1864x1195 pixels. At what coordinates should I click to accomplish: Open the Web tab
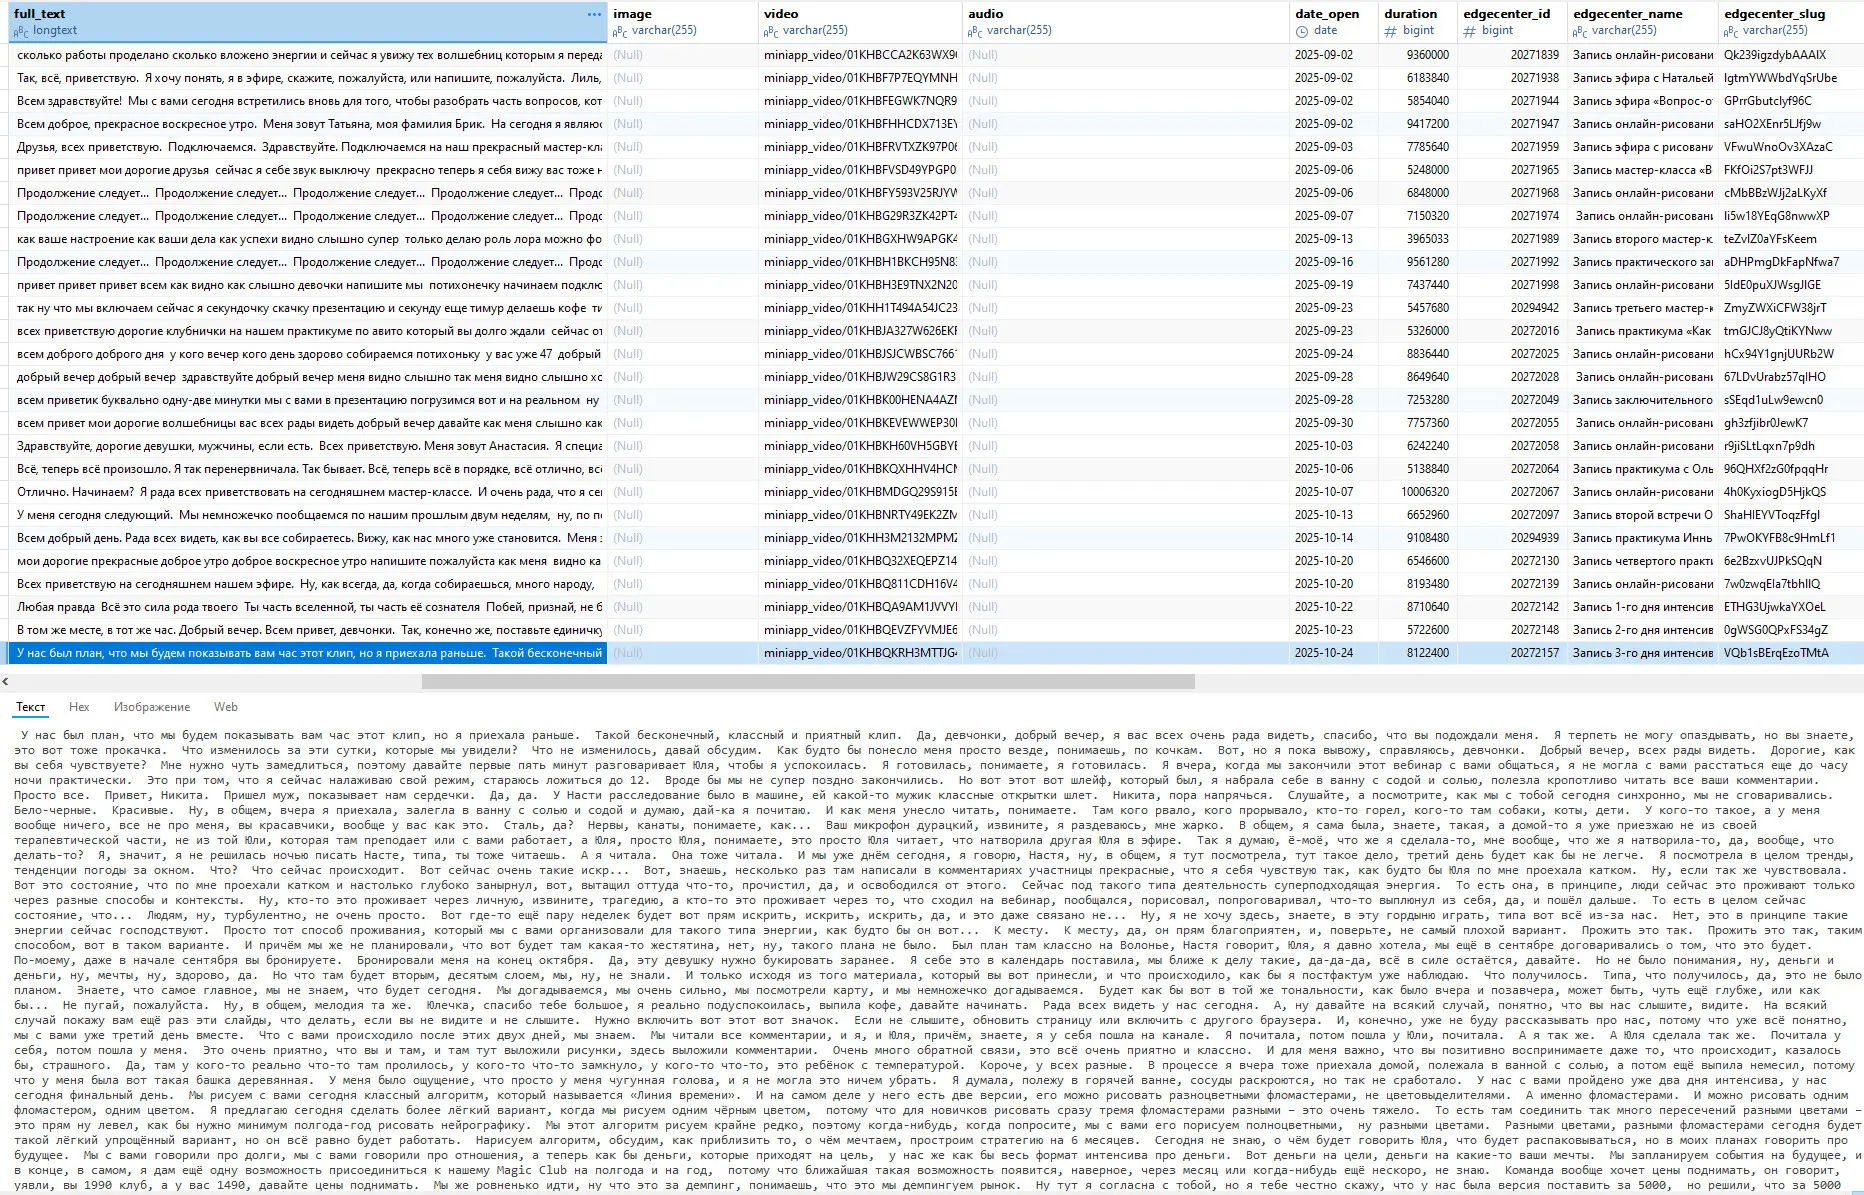point(226,707)
